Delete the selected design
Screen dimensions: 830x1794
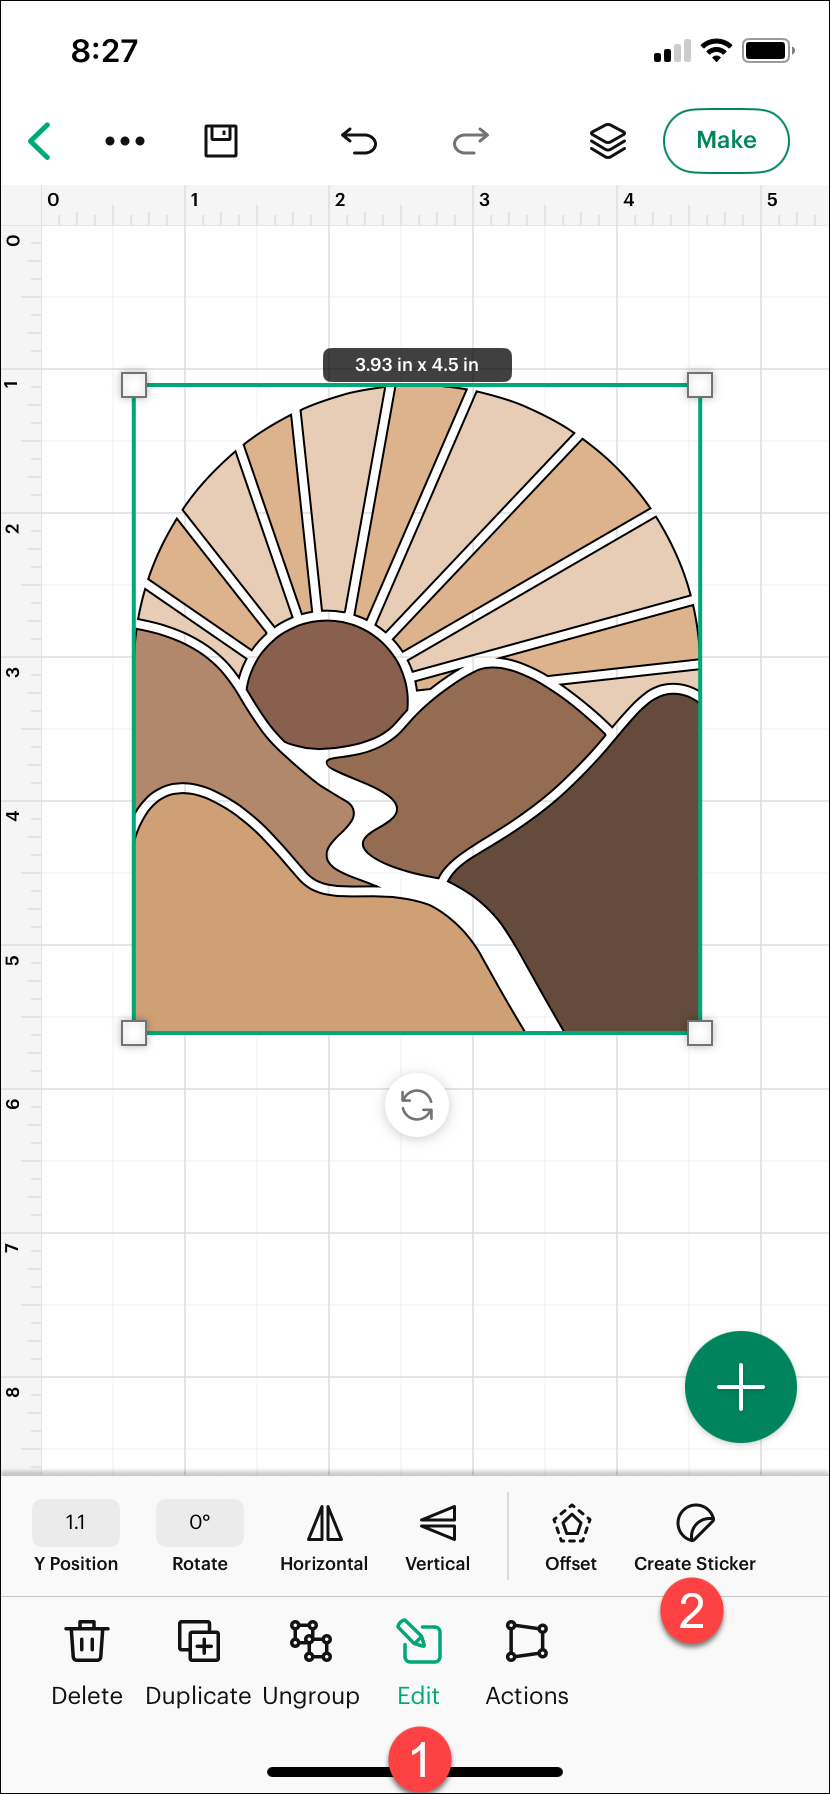pos(87,1662)
